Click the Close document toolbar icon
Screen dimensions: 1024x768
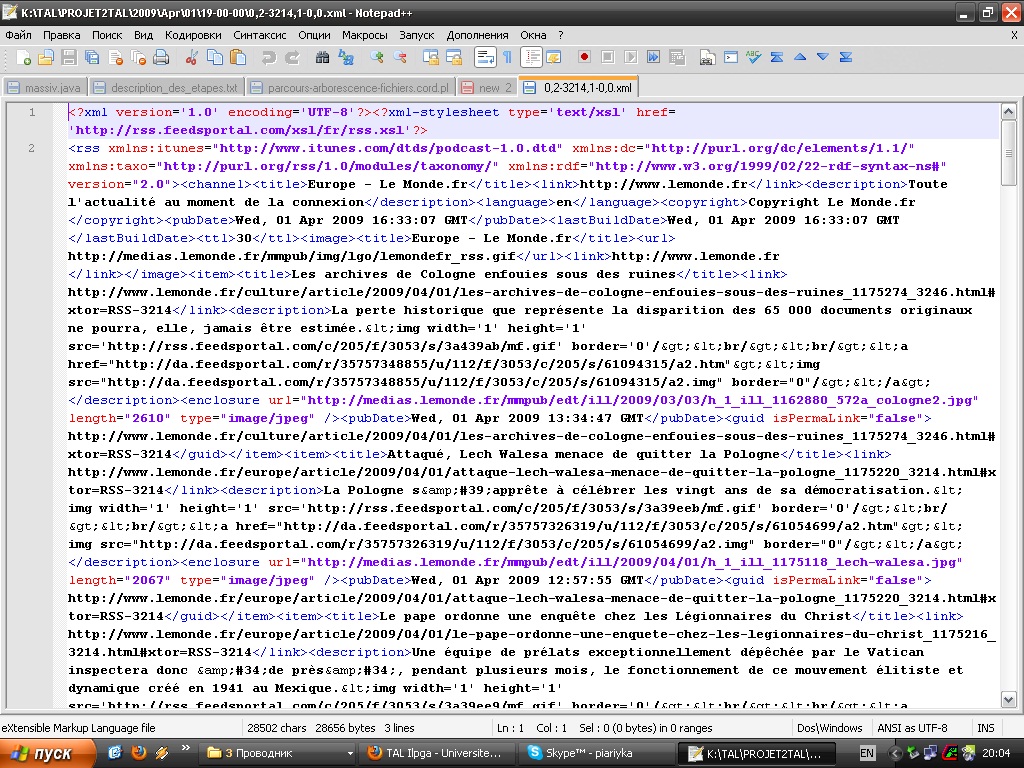click(116, 58)
